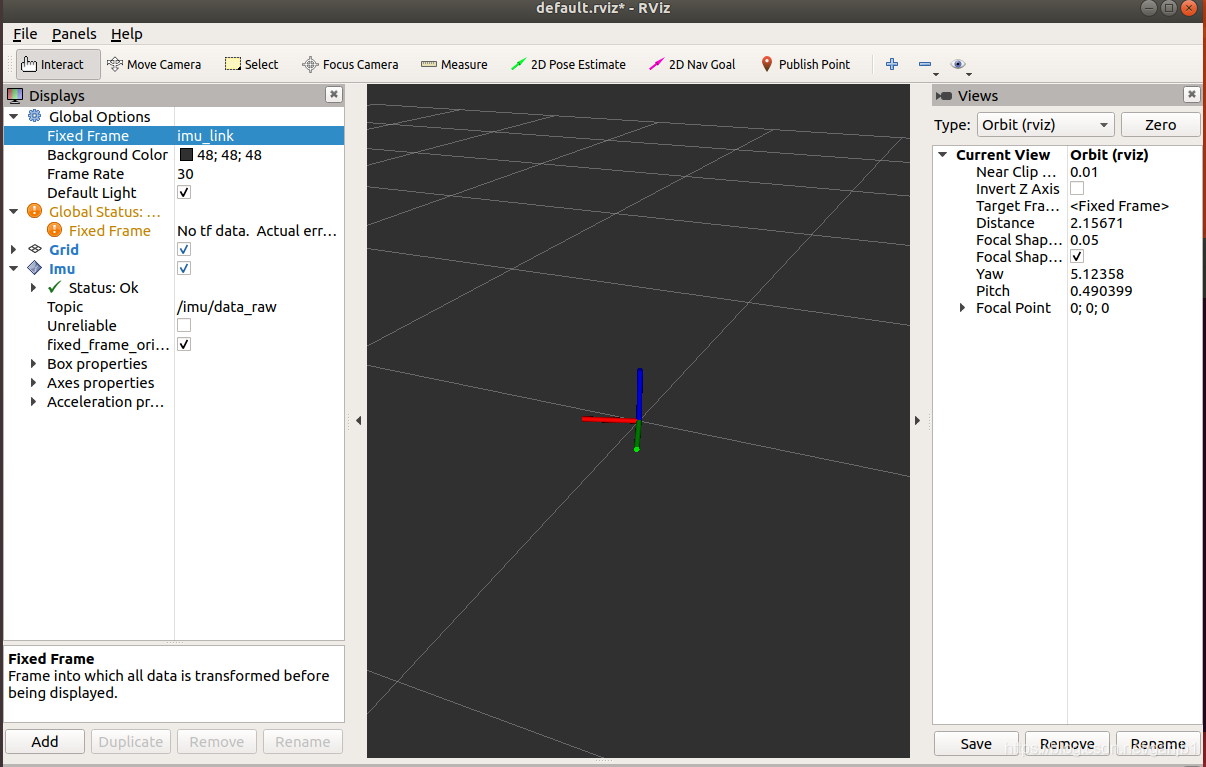The width and height of the screenshot is (1206, 767).
Task: Click the Global Status warning icon
Action: coord(34,211)
